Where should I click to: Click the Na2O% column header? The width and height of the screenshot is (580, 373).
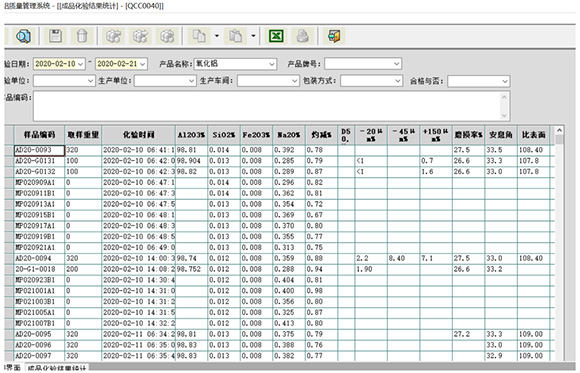(289, 135)
